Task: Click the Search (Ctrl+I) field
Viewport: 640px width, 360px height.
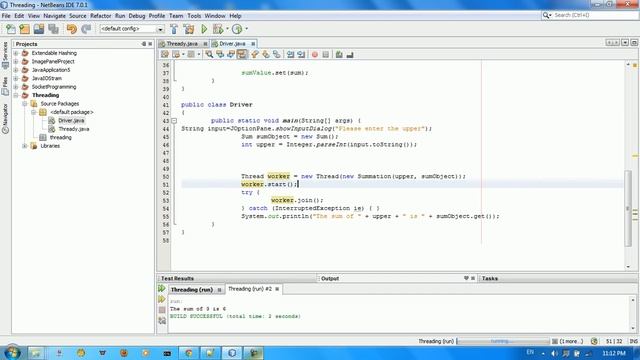Action: point(590,15)
